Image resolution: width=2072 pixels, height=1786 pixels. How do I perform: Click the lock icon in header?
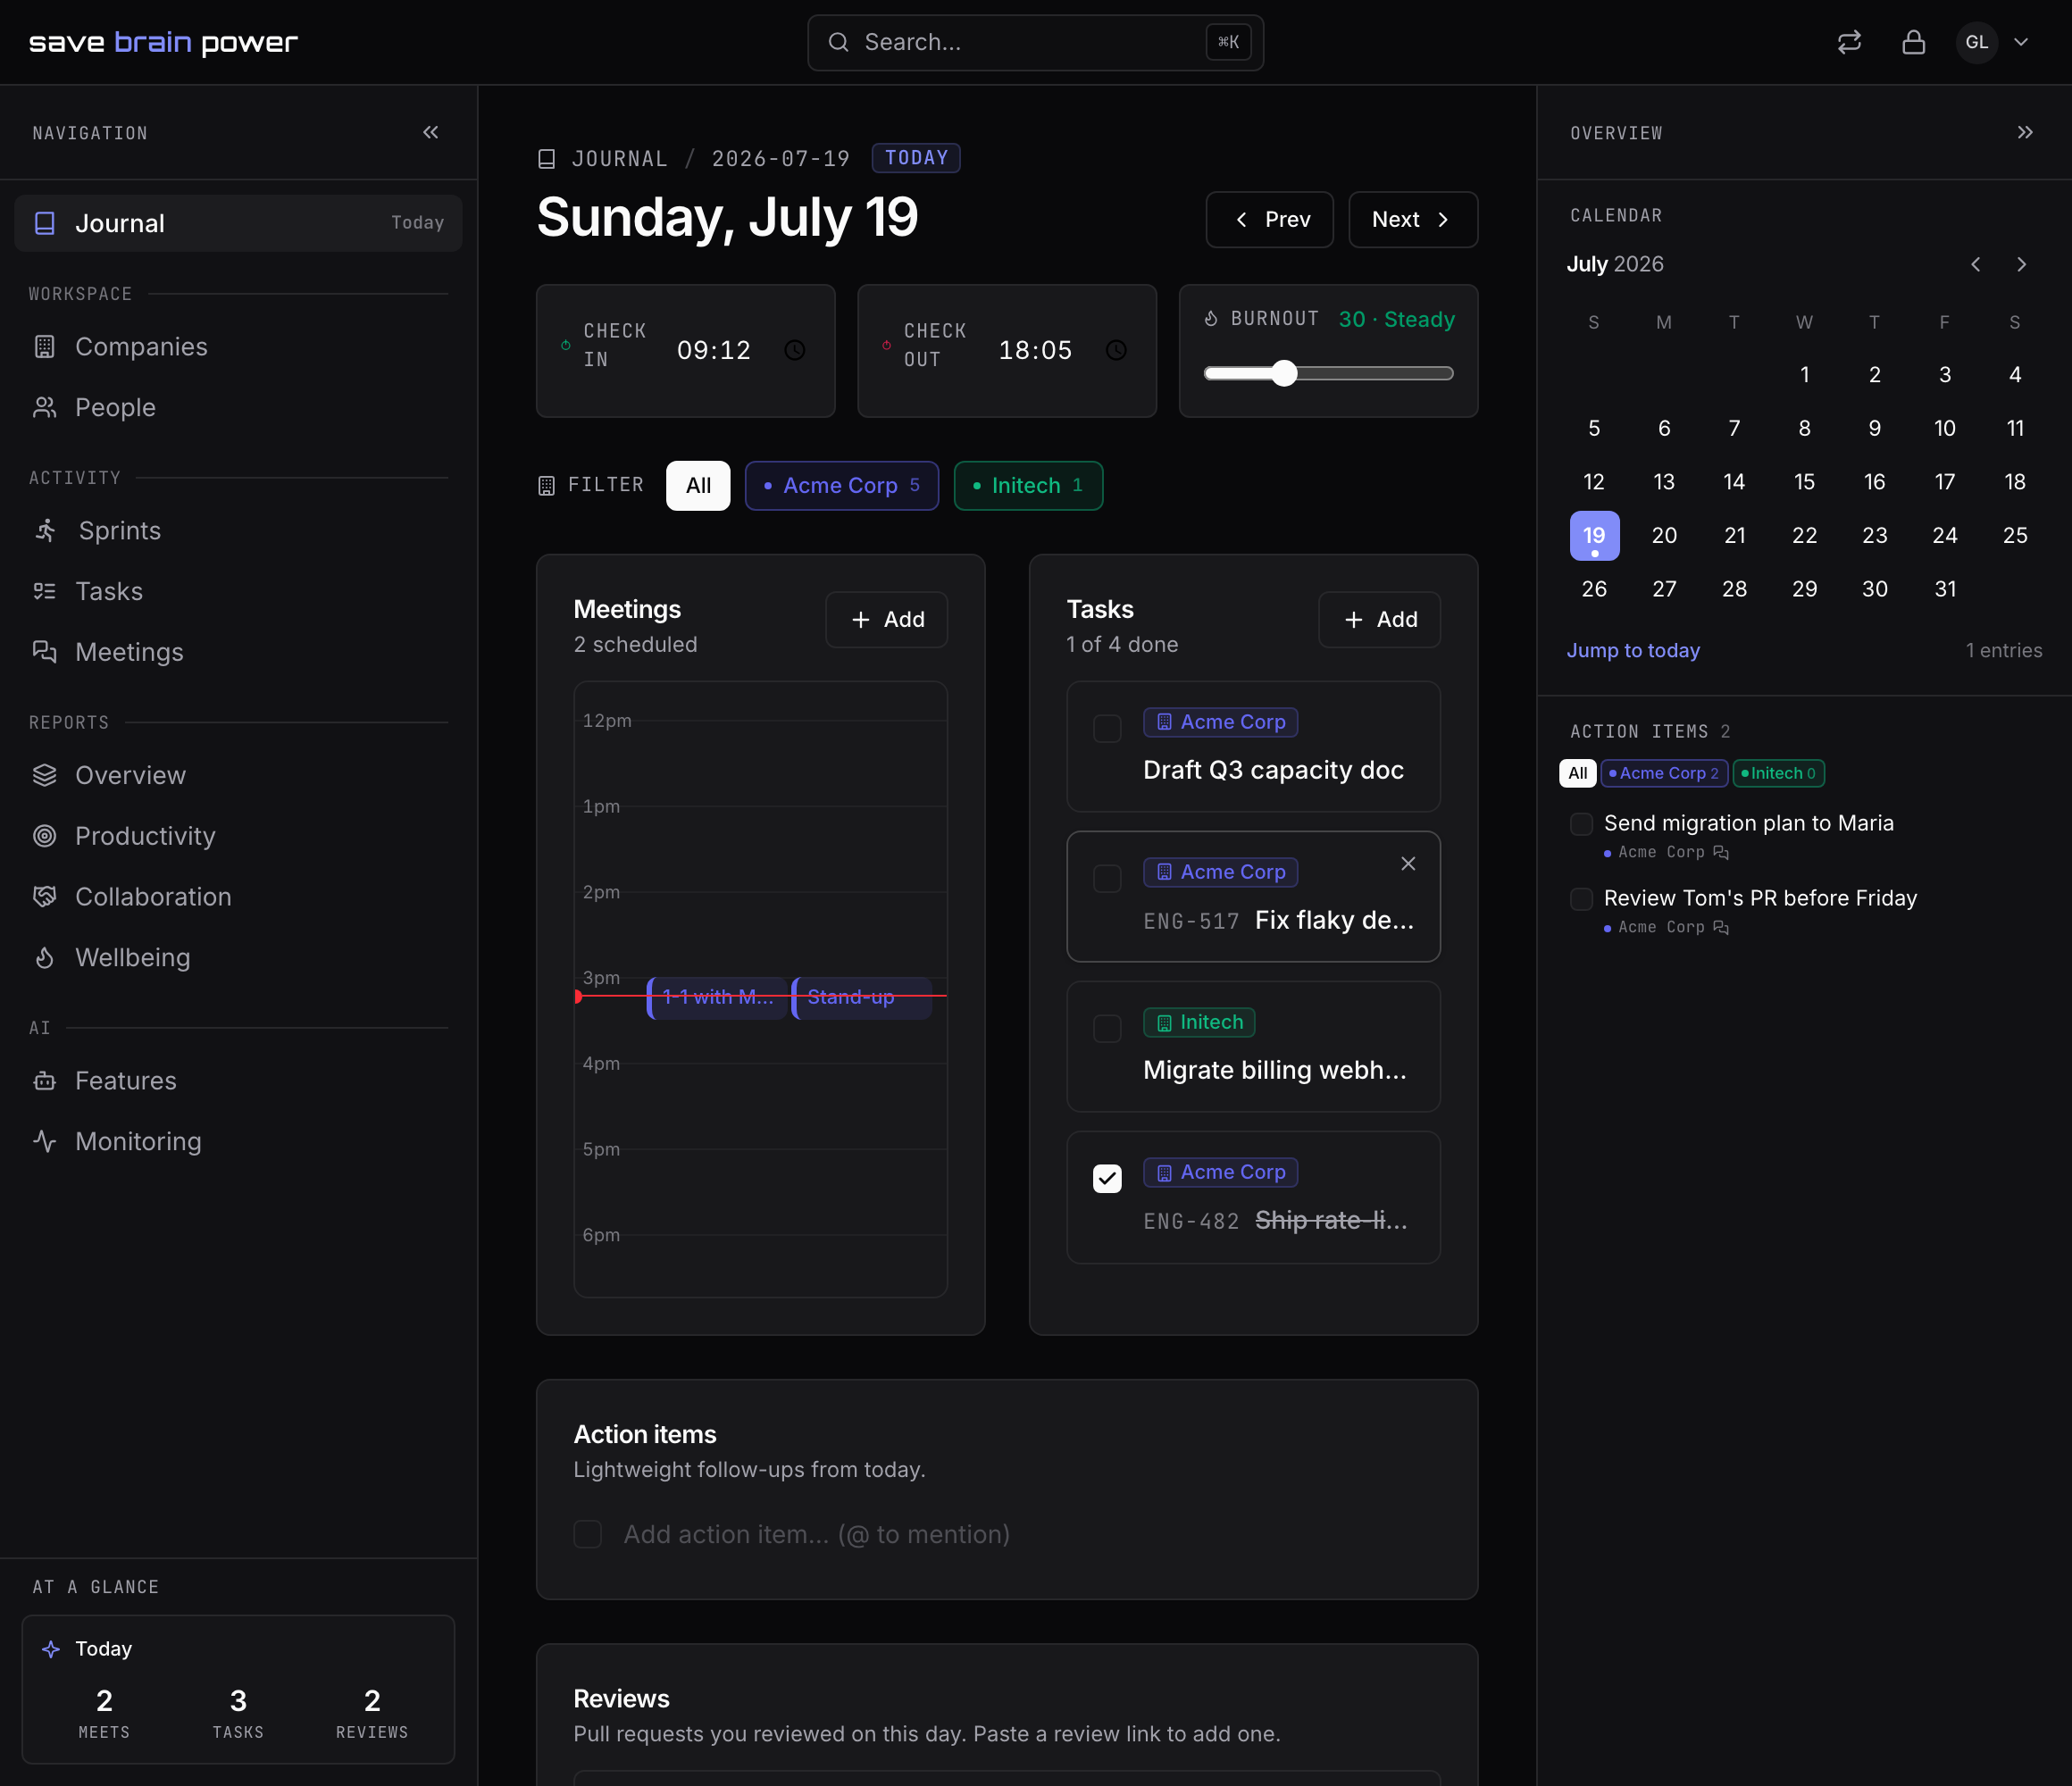pos(1913,42)
